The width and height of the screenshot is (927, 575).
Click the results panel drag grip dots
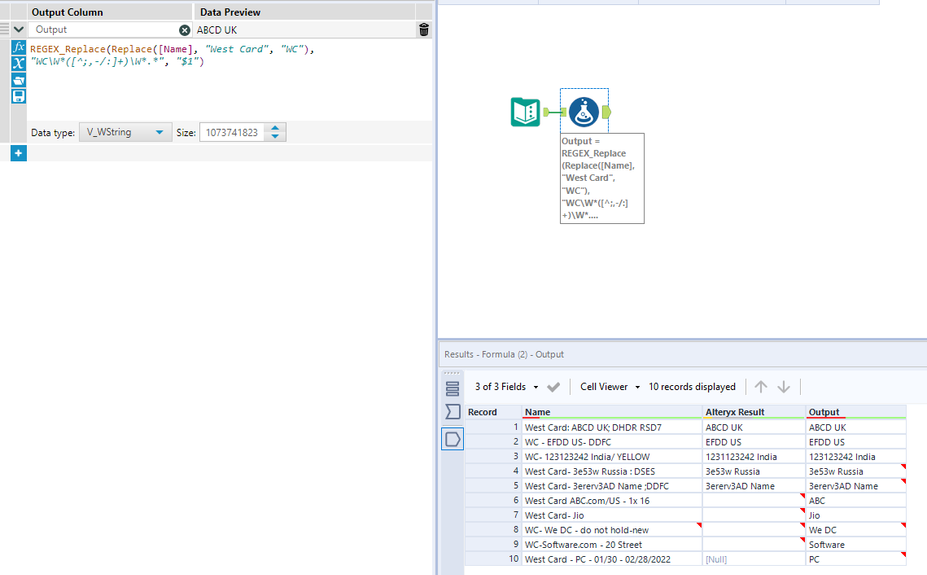[452, 373]
